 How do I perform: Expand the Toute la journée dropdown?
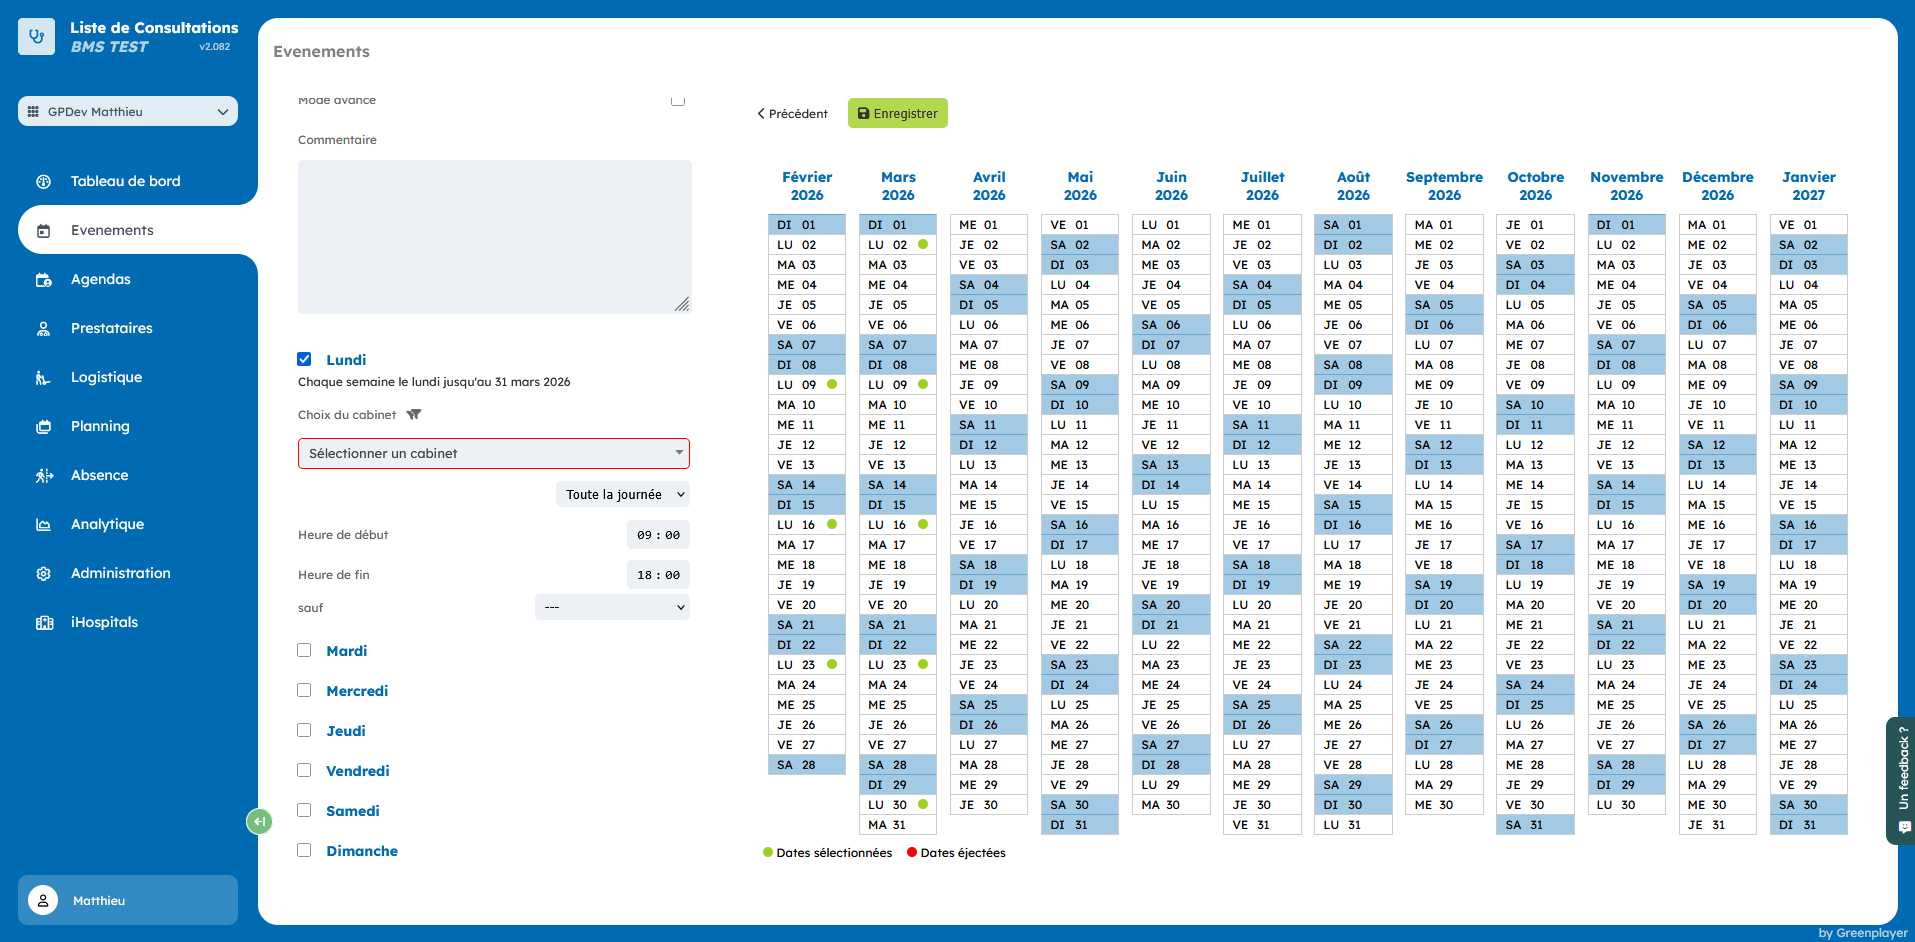click(623, 494)
